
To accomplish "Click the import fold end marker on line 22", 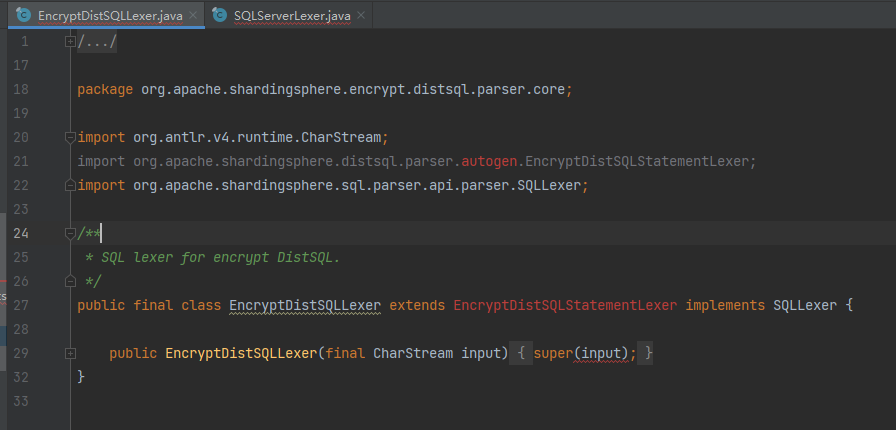I will coord(70,185).
